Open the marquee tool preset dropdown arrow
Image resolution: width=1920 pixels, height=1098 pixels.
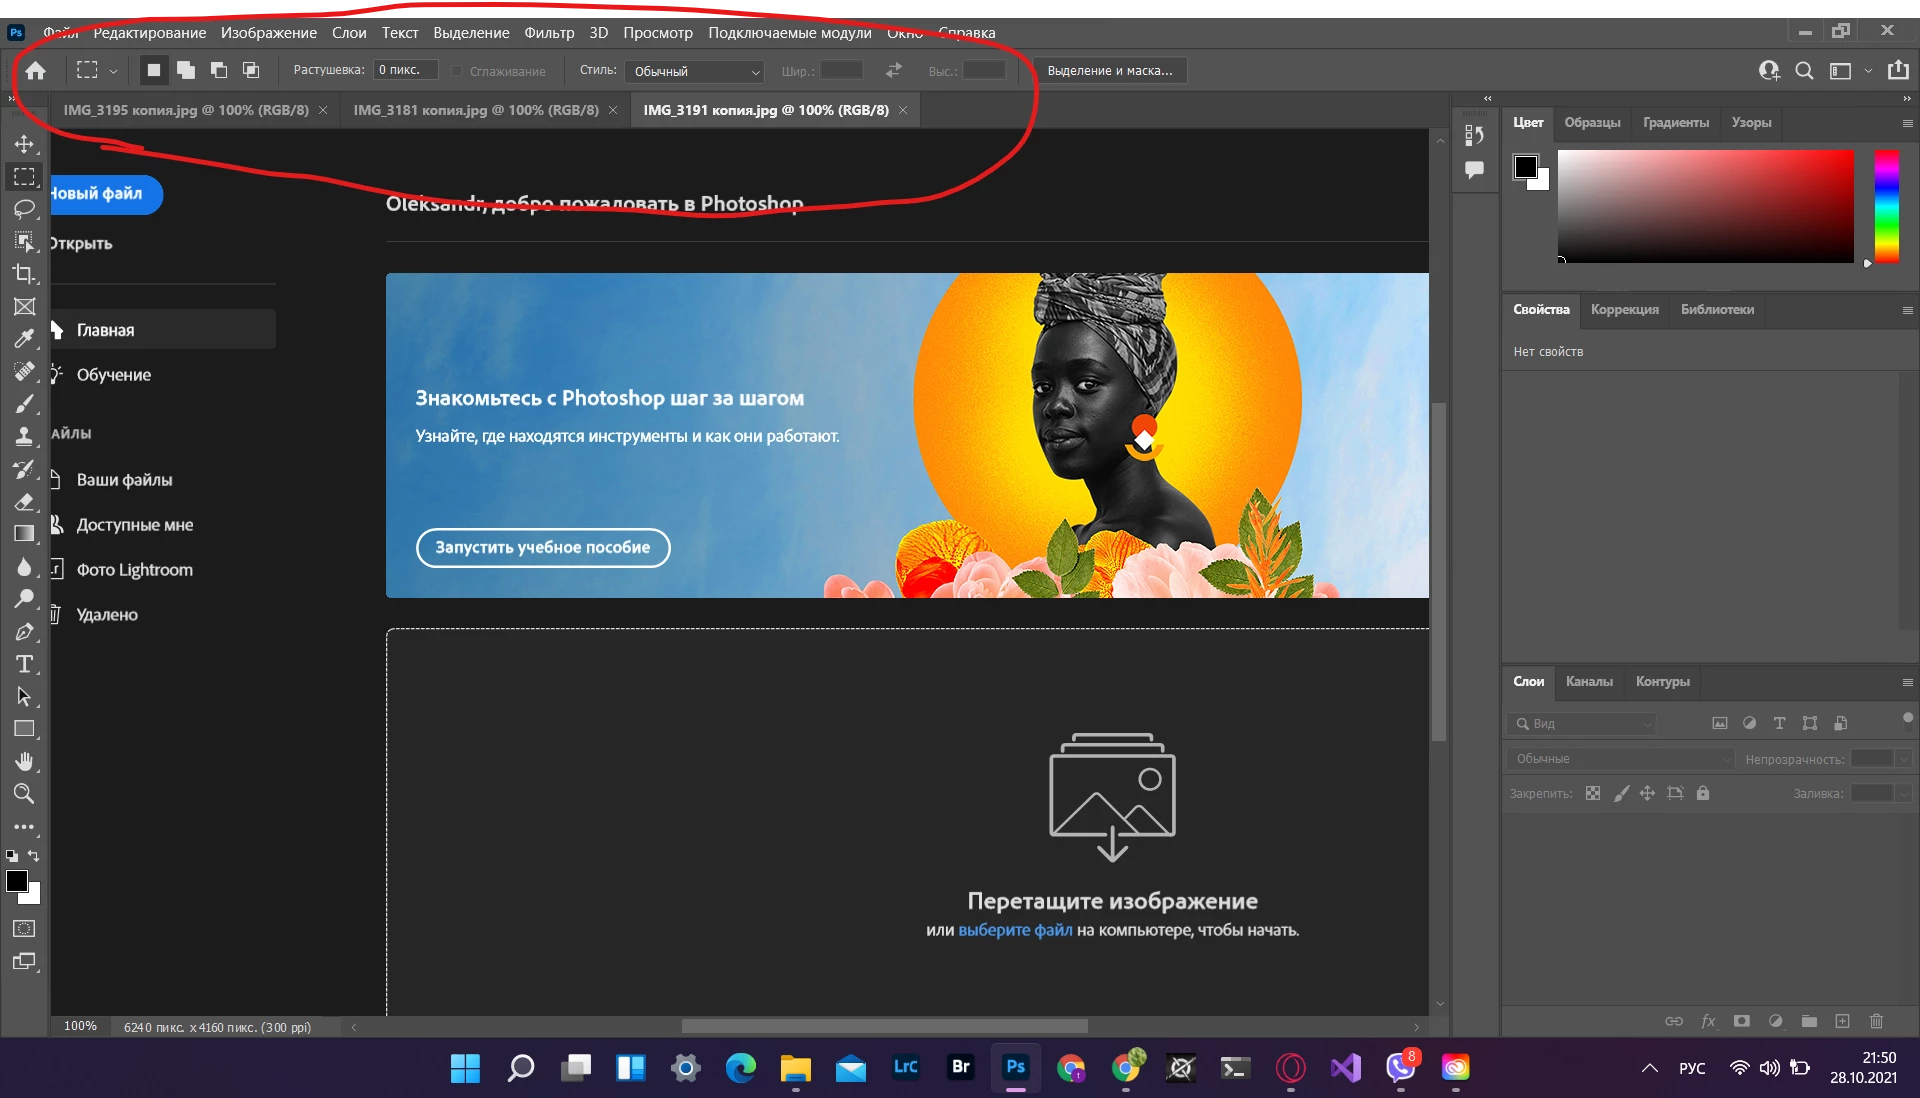tap(113, 71)
